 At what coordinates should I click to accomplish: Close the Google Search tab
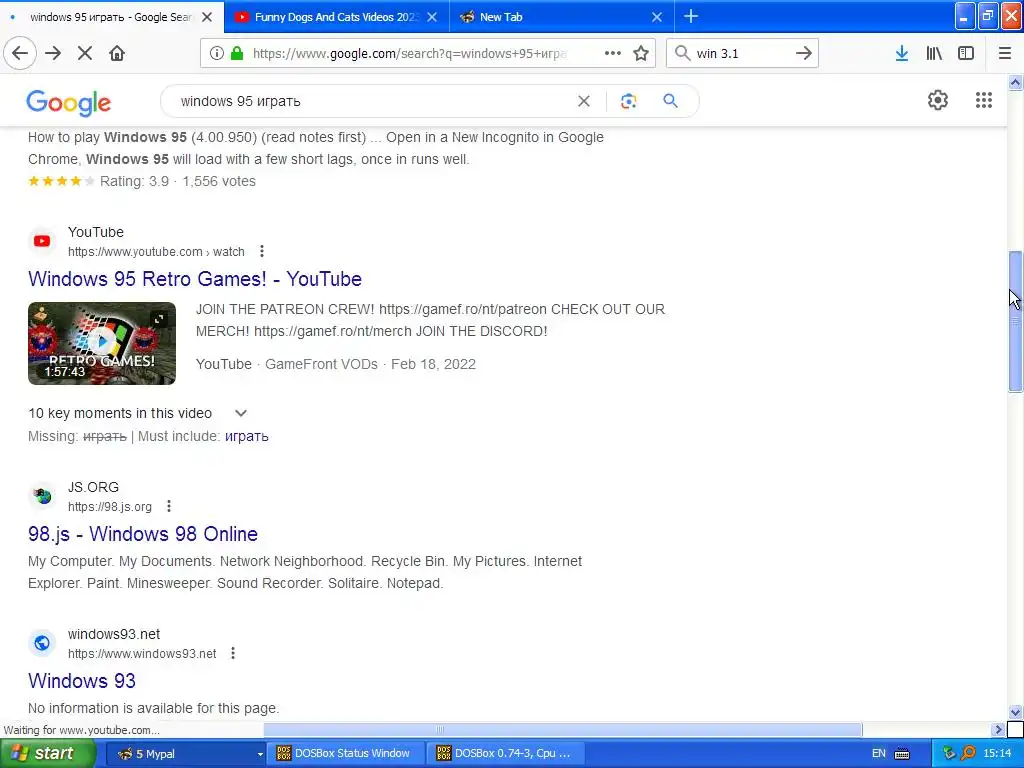(207, 17)
